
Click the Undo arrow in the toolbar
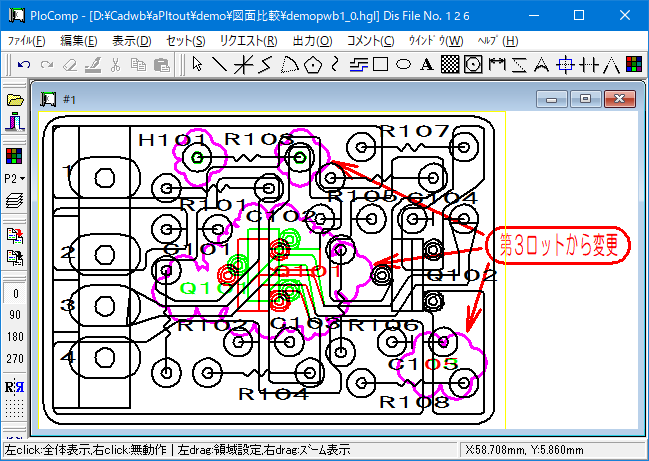point(24,65)
